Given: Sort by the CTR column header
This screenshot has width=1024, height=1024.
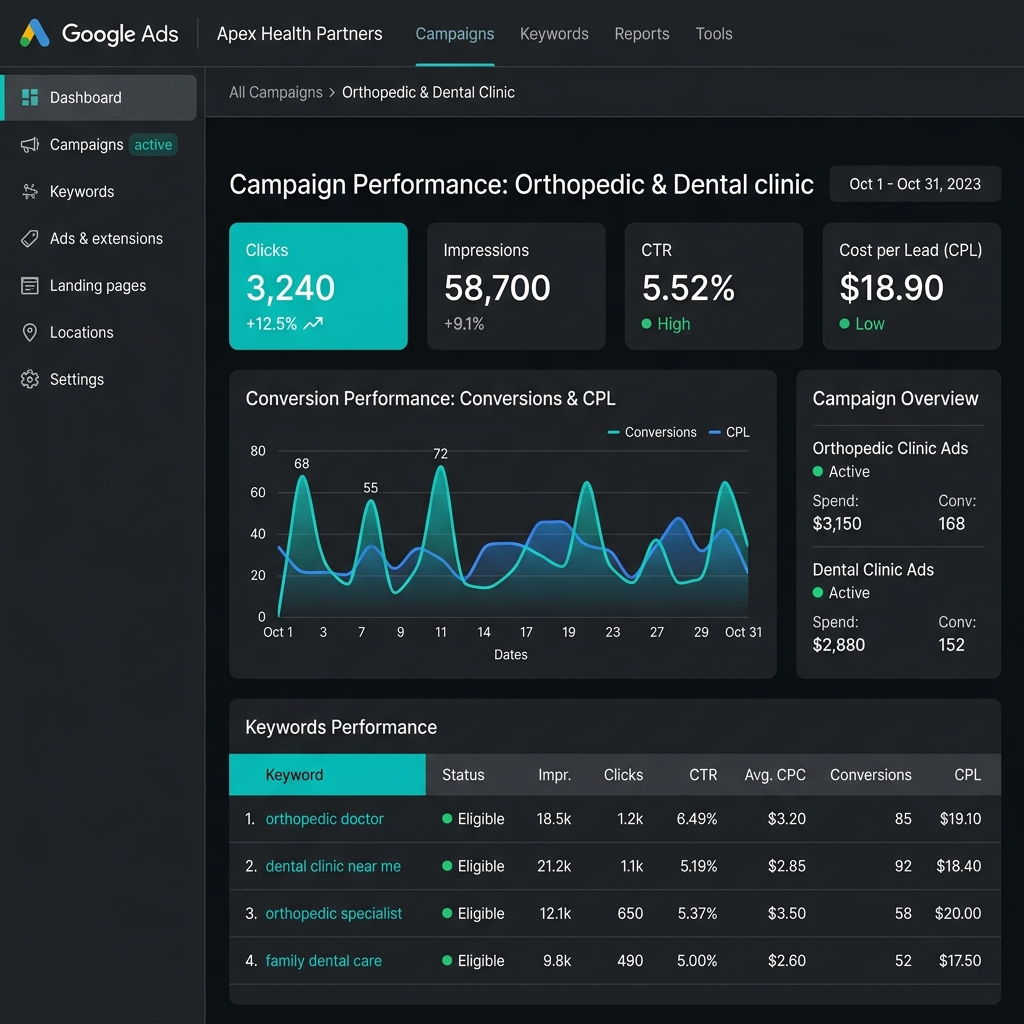Looking at the screenshot, I should pyautogui.click(x=703, y=775).
